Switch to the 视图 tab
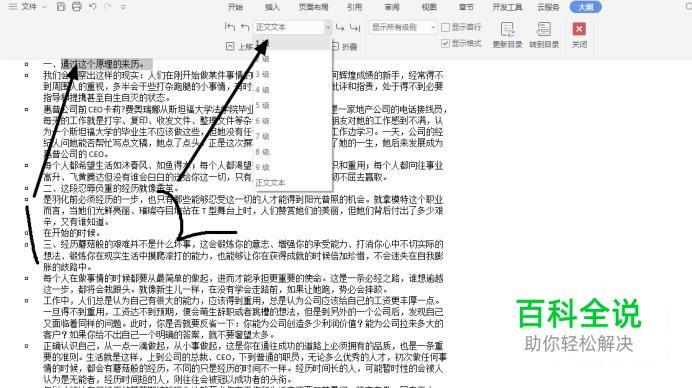Viewport: 692px width, 388px height. [429, 7]
